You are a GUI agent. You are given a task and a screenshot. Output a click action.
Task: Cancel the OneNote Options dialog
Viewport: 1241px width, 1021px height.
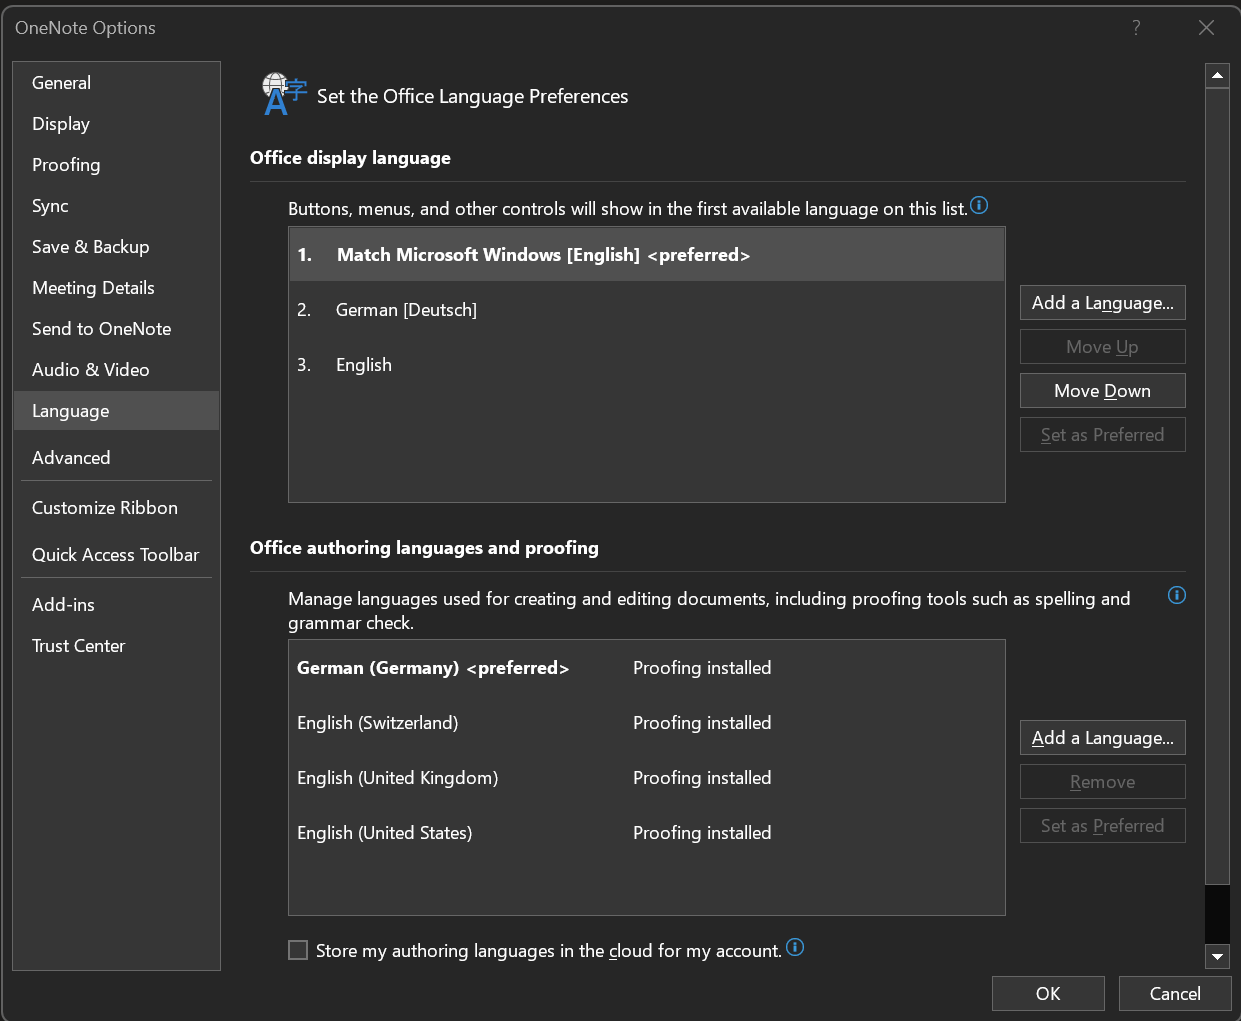point(1175,994)
